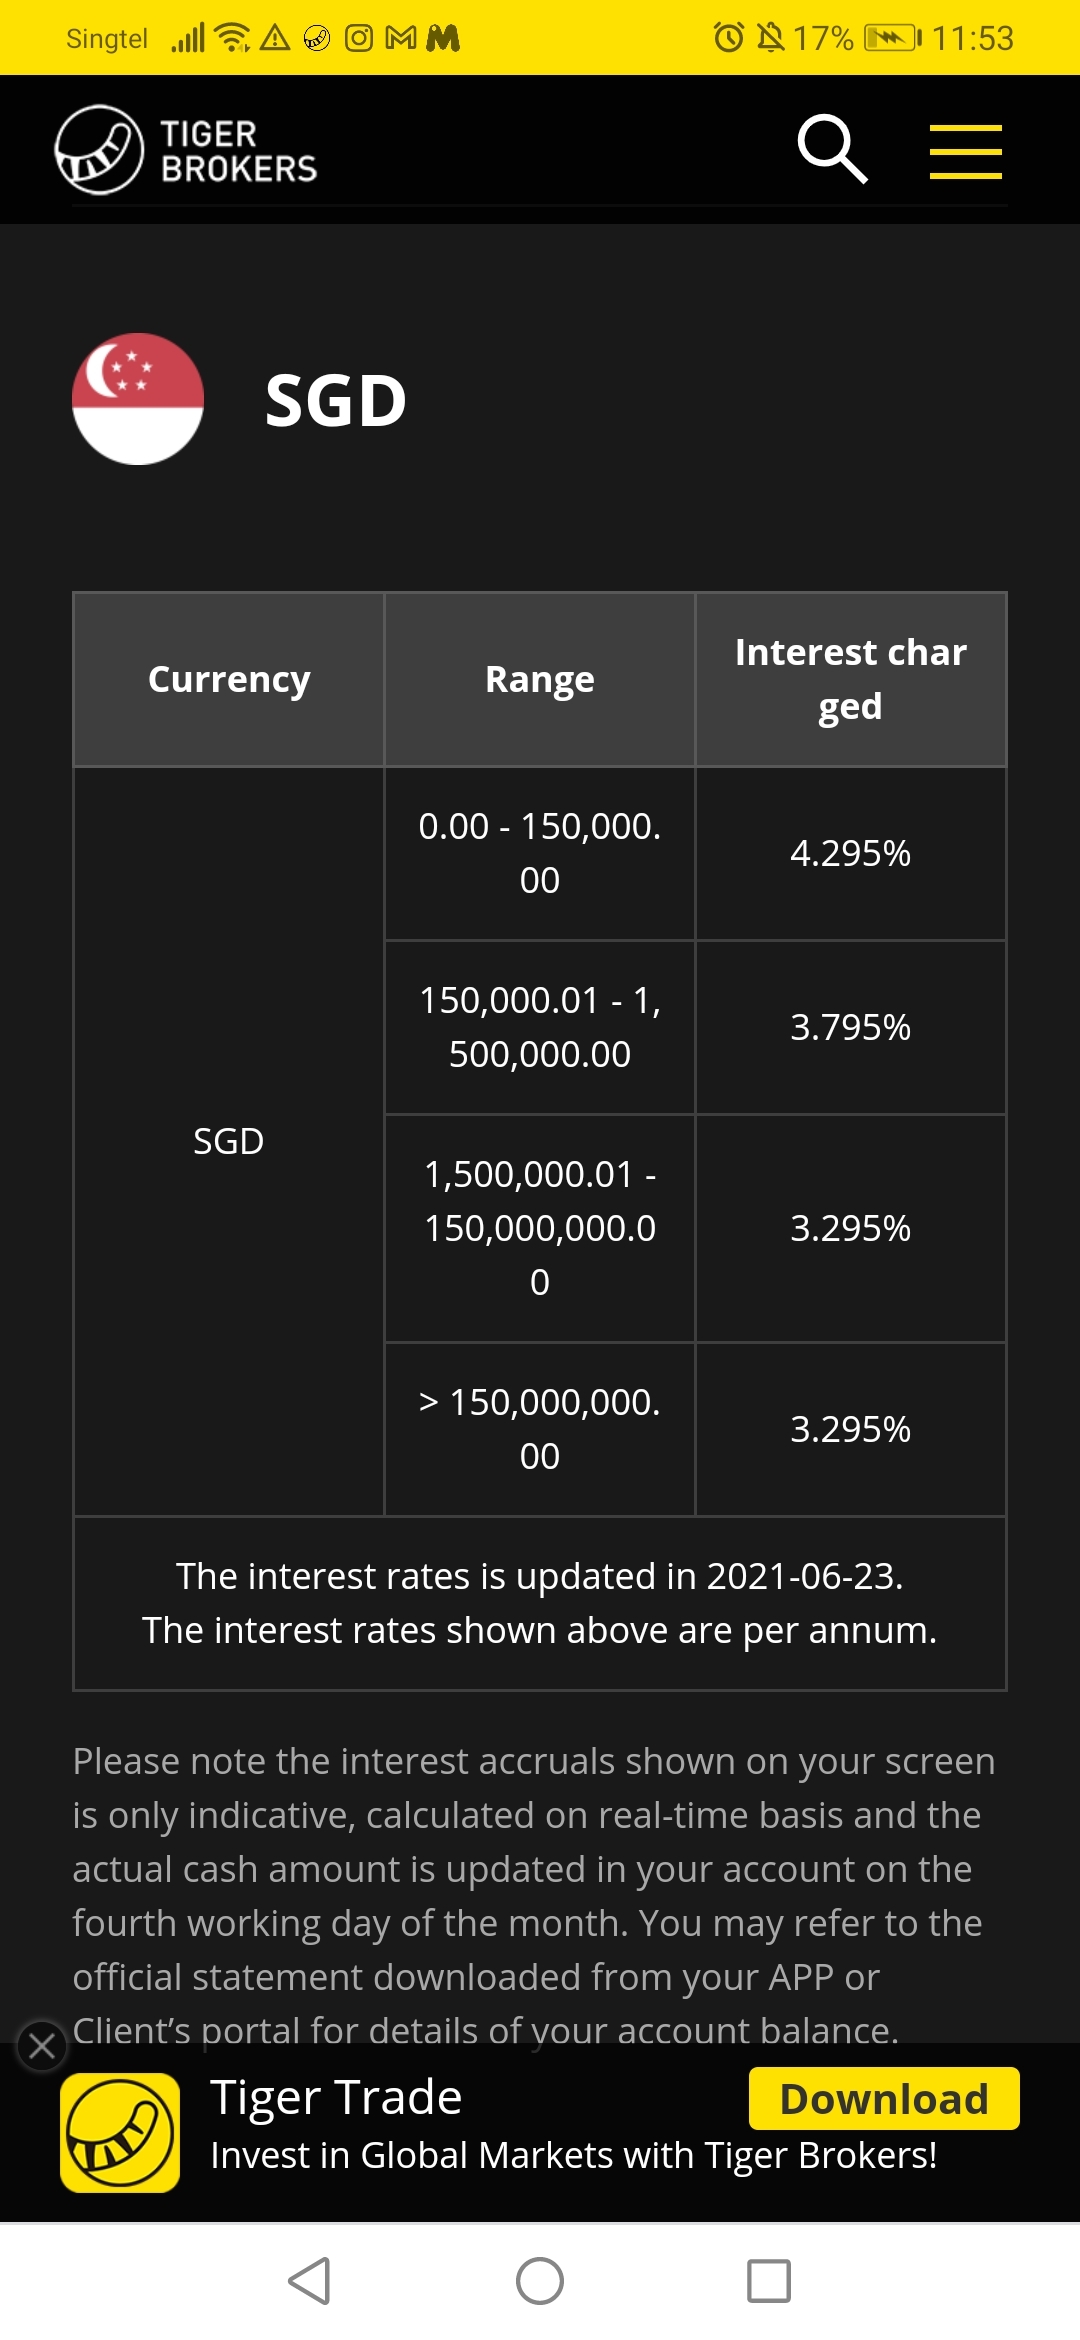Viewport: 1080px width, 2340px height.
Task: Tap the Range column header
Action: pyautogui.click(x=540, y=679)
